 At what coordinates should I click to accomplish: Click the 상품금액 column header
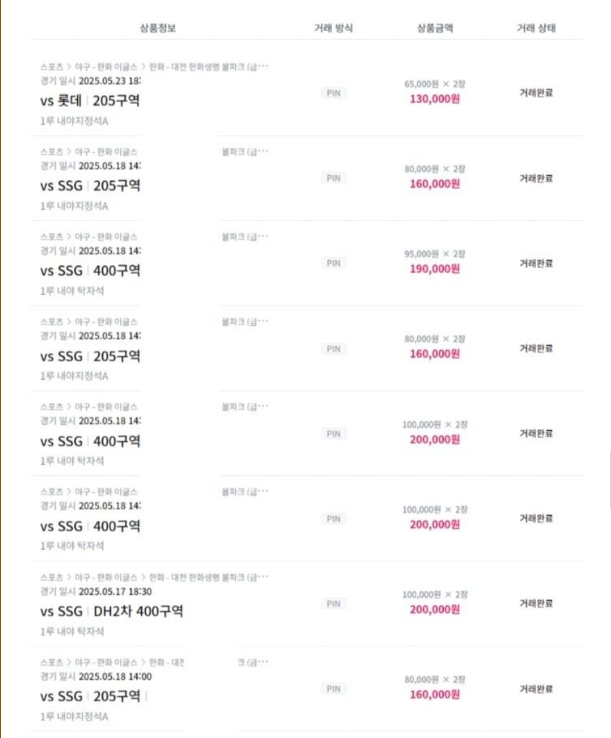pyautogui.click(x=435, y=28)
